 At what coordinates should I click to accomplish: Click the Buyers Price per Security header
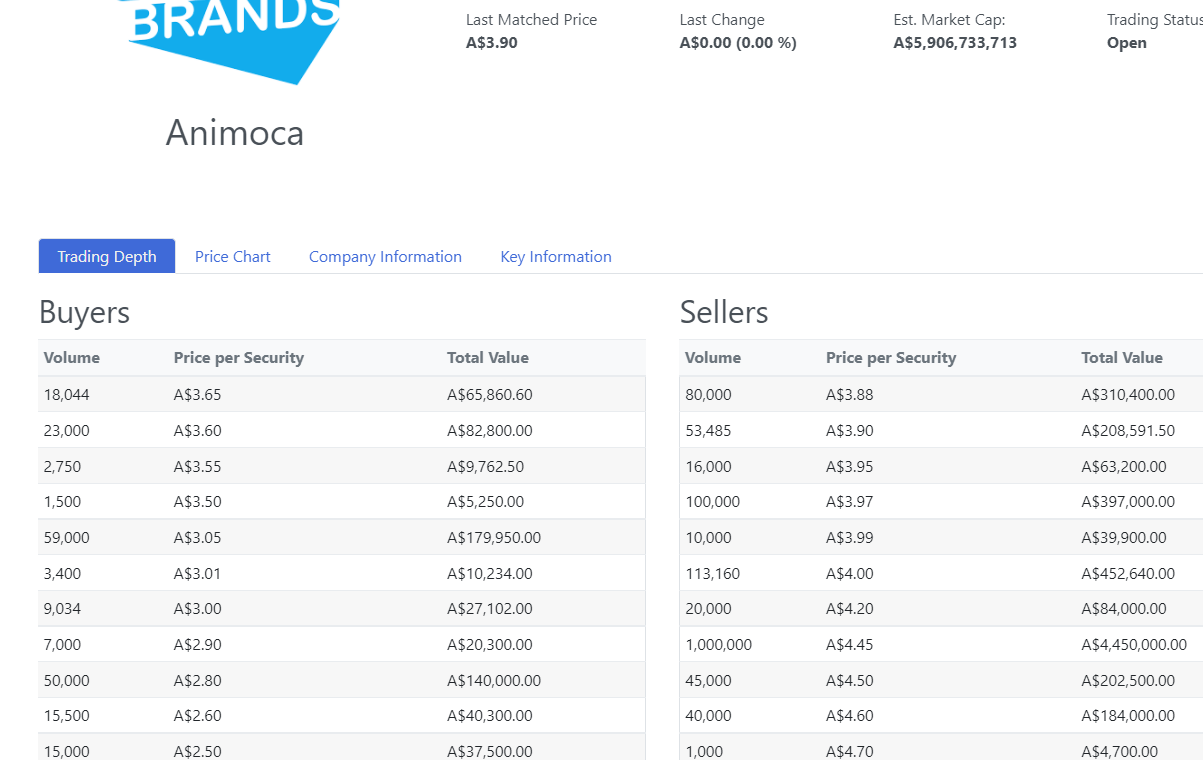pos(239,358)
